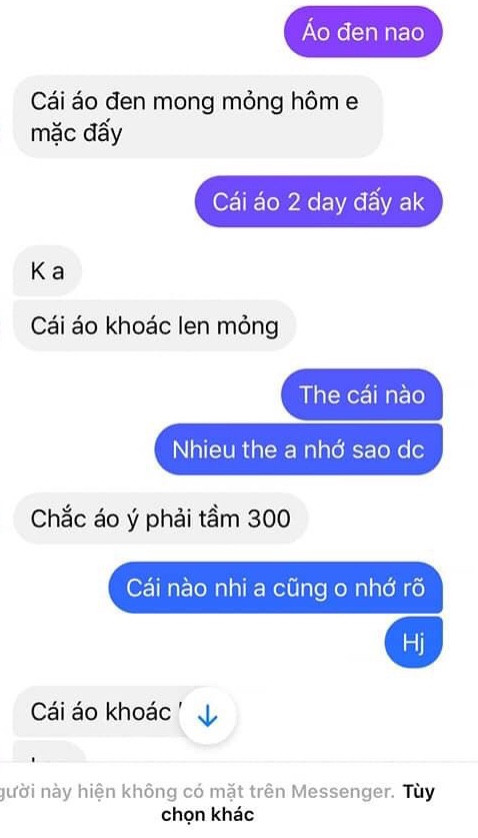Select the 'Áo đen nao' sent message

click(363, 32)
